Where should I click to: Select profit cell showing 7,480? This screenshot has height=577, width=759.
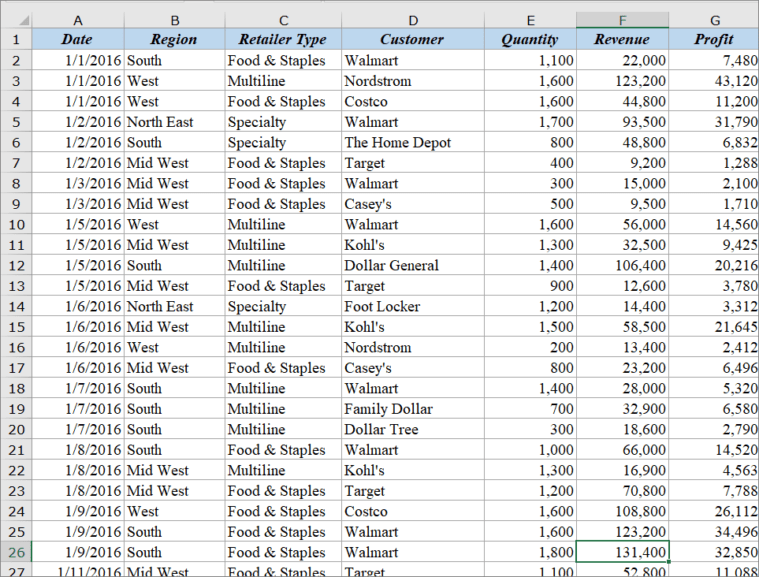pos(714,60)
